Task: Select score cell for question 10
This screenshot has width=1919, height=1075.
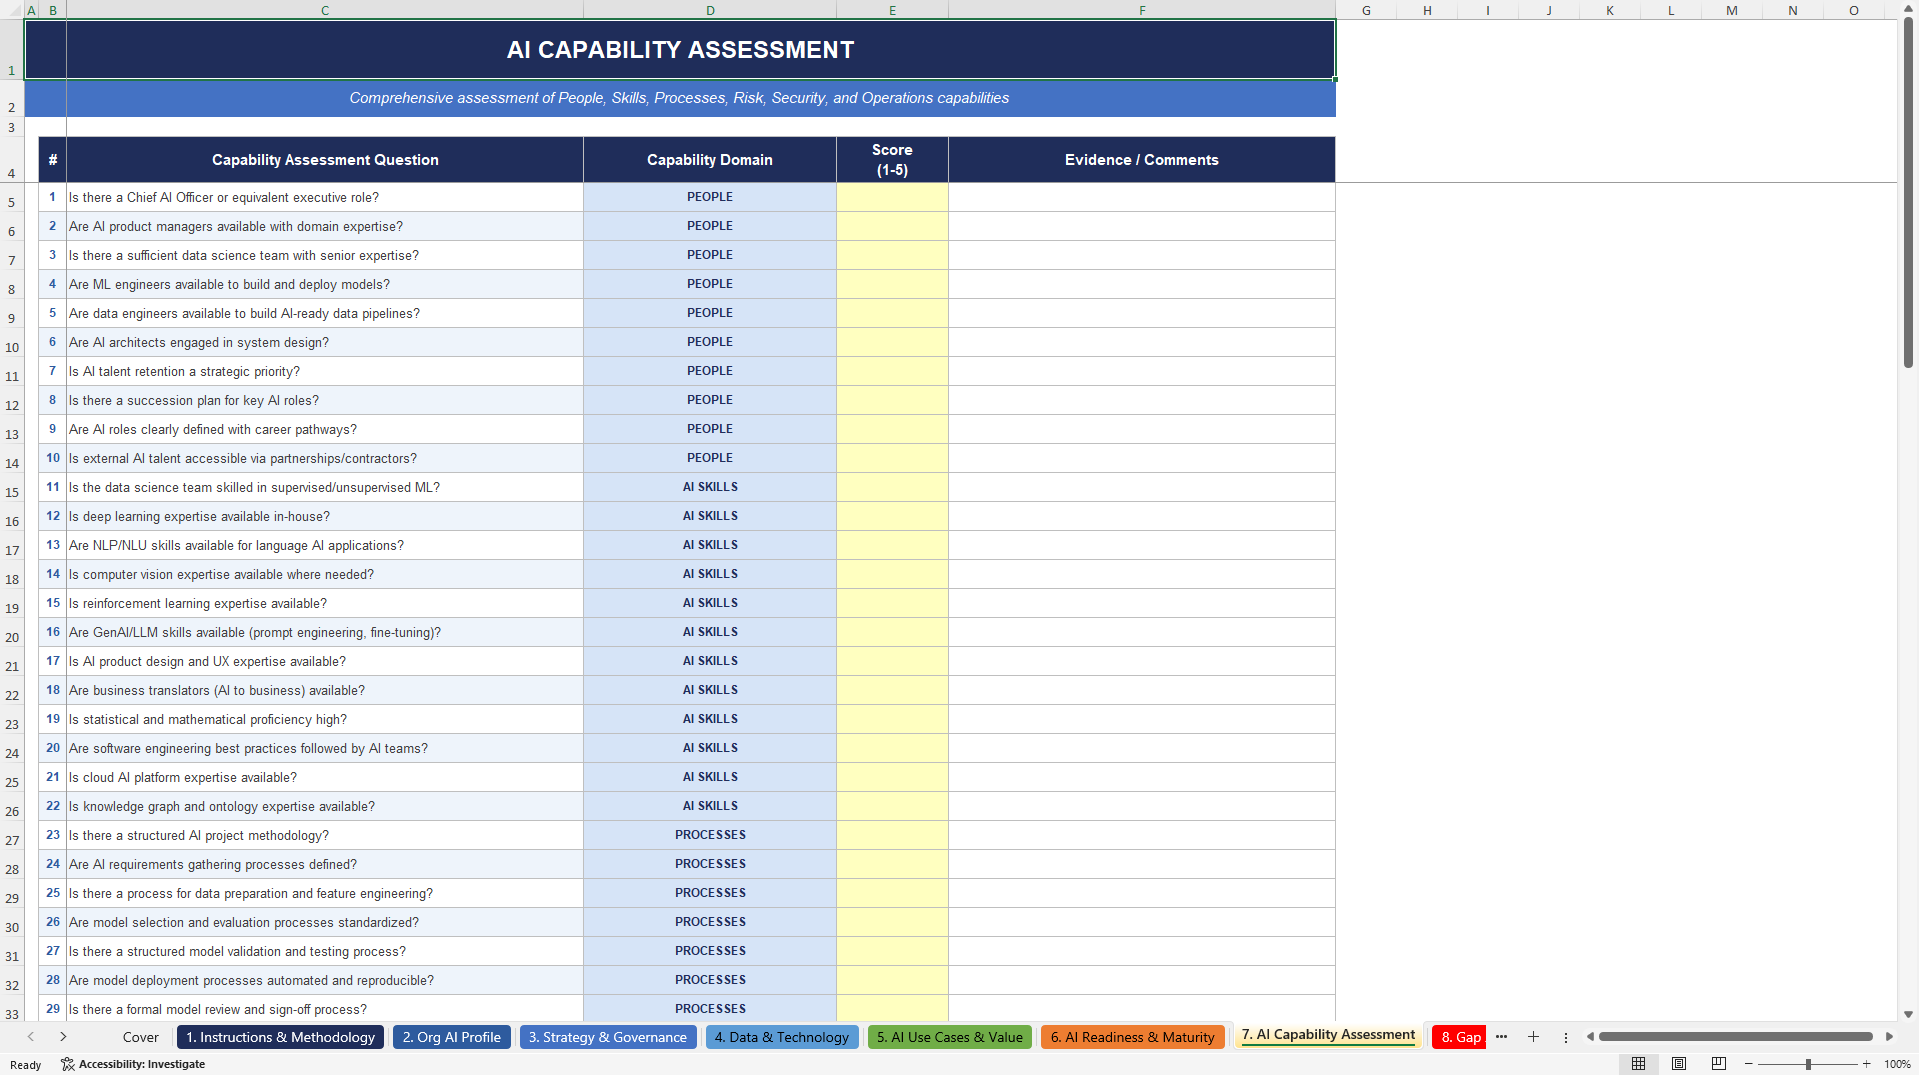Action: coord(892,458)
